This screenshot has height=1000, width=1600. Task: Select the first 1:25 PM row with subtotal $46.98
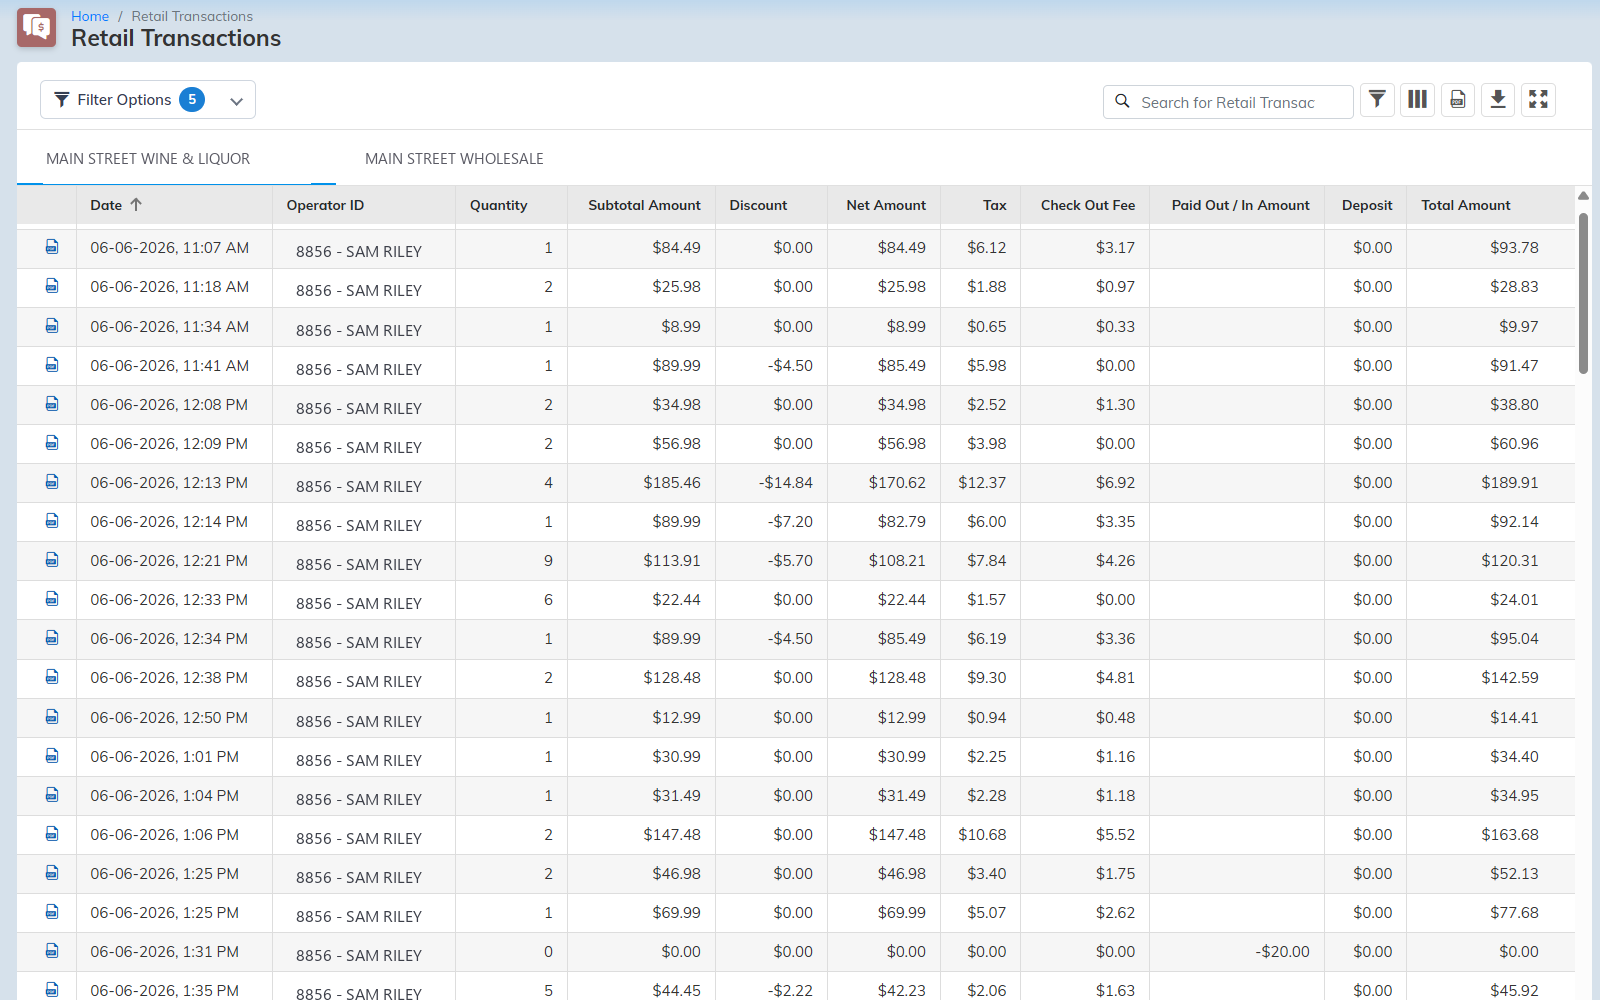(x=796, y=873)
